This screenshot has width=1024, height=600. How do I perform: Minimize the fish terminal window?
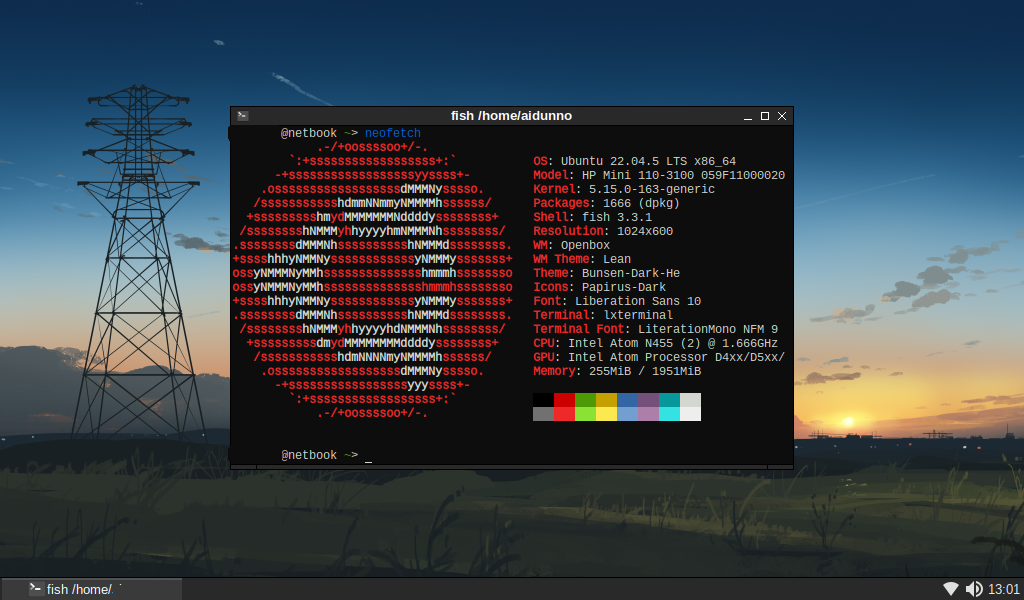point(748,116)
